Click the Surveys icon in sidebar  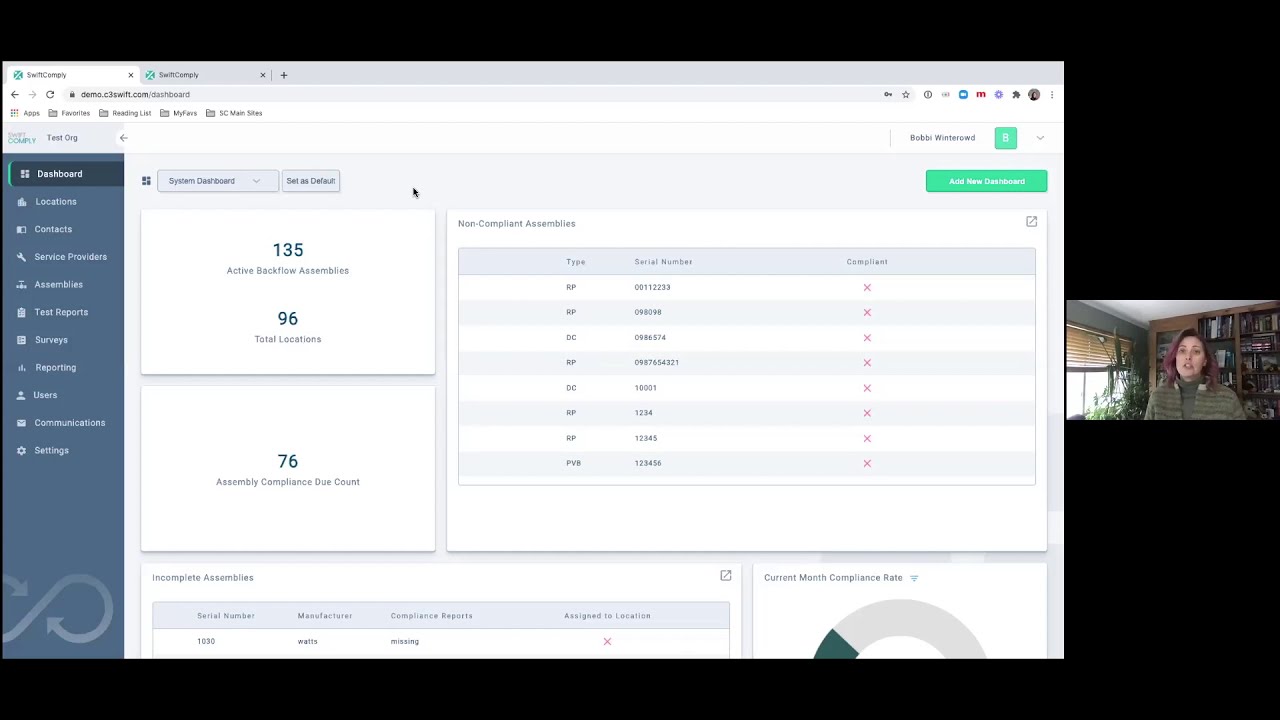pos(22,340)
